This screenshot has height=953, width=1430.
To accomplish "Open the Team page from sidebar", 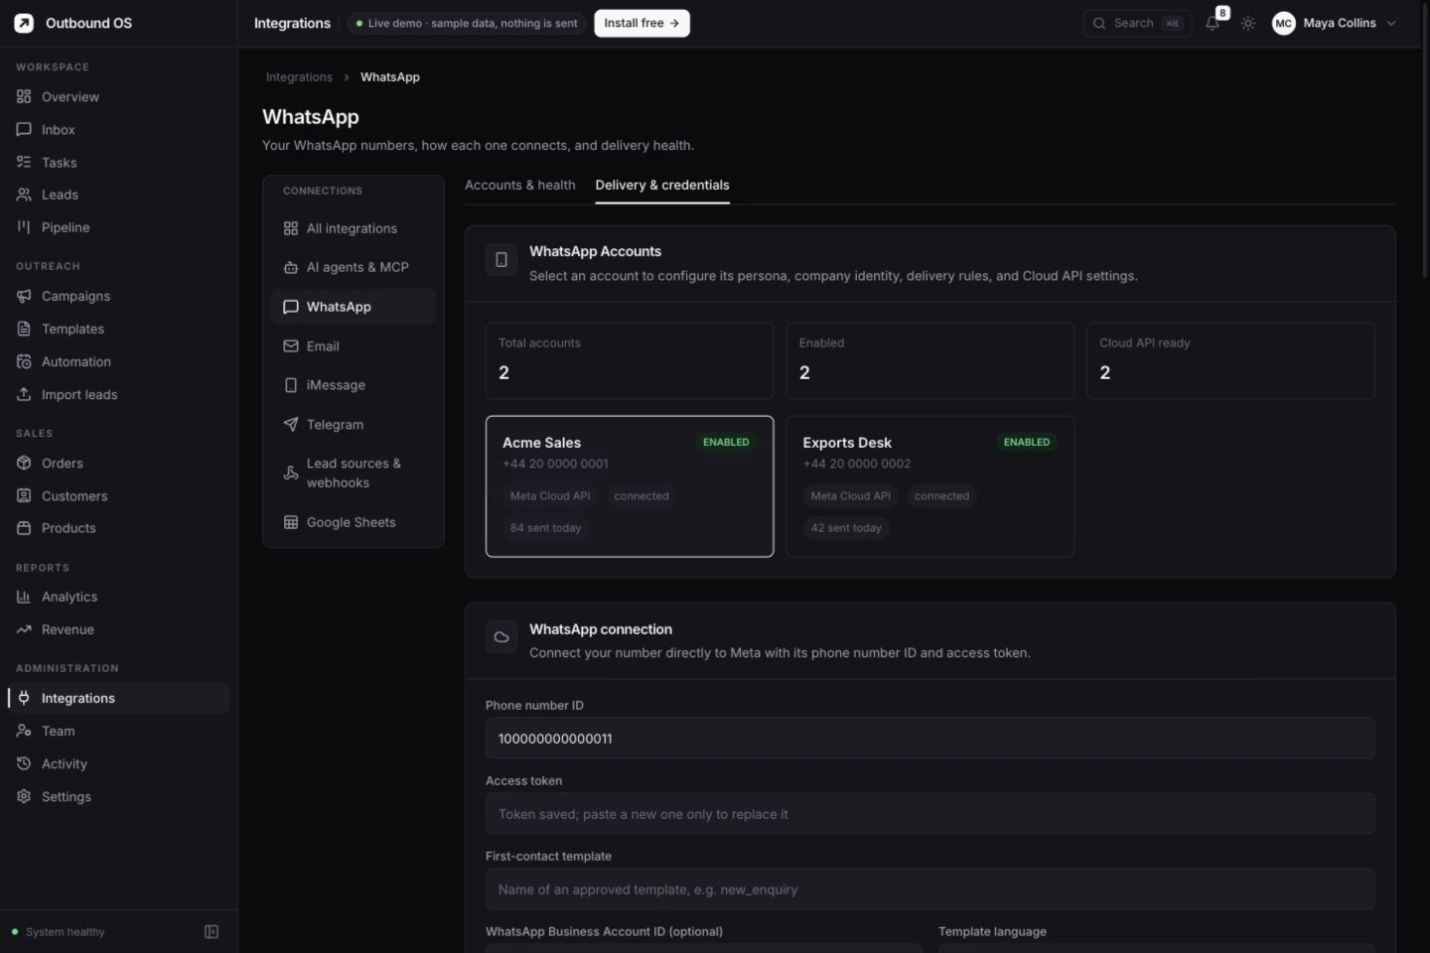I will pyautogui.click(x=118, y=731).
